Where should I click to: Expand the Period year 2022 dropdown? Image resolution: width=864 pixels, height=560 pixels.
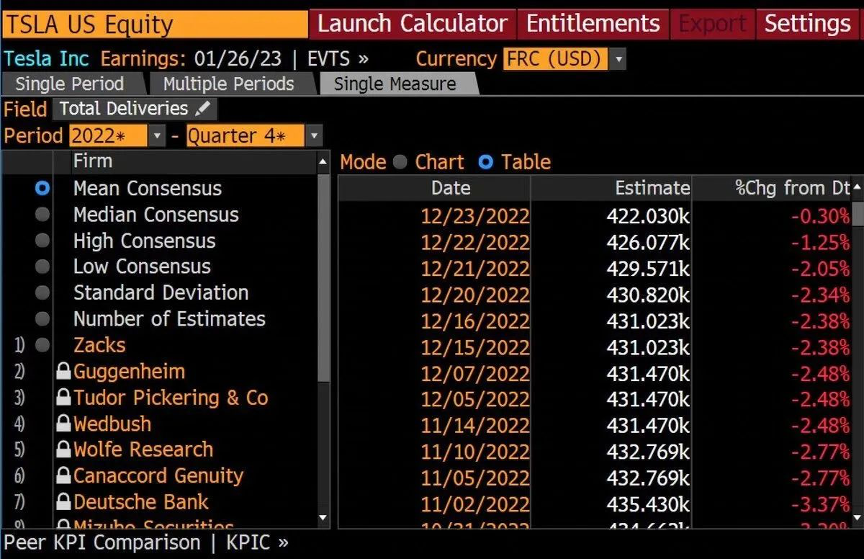[x=157, y=136]
